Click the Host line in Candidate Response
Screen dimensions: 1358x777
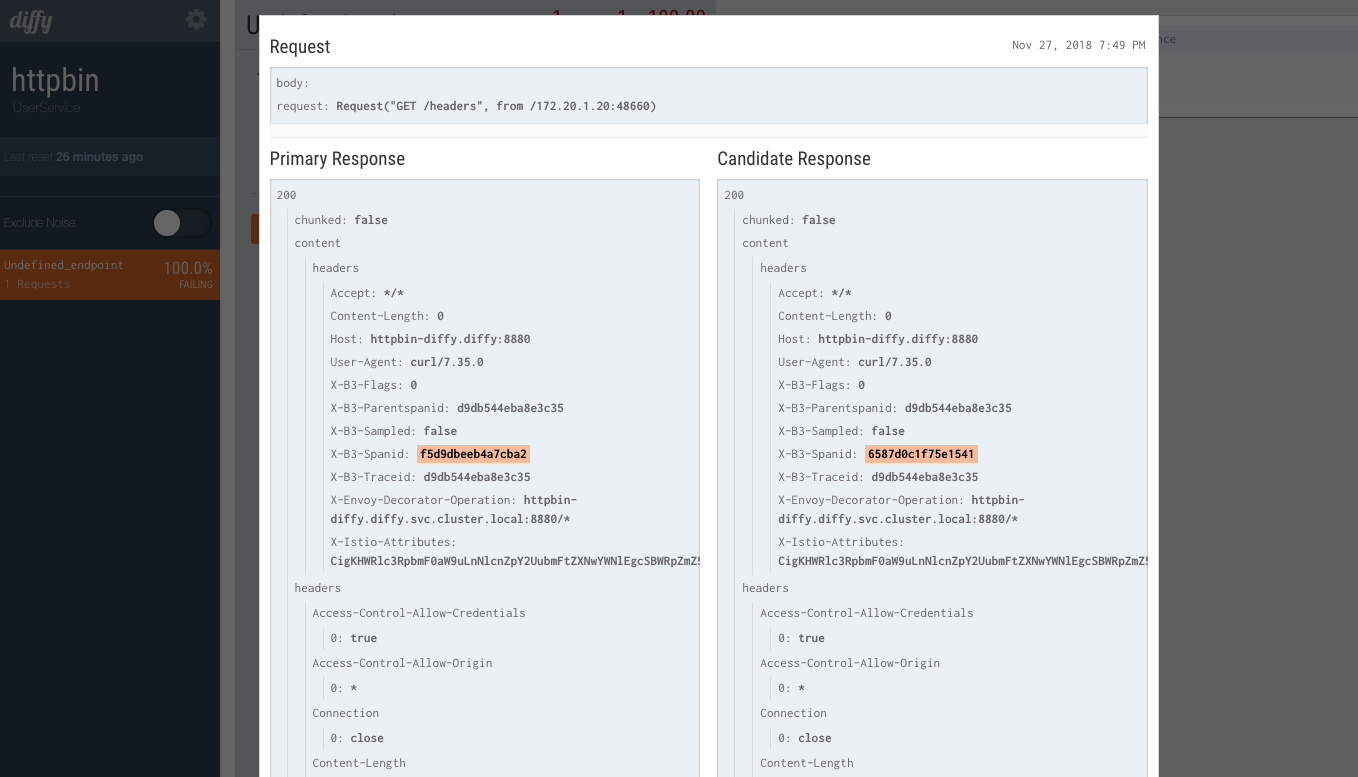click(x=878, y=339)
